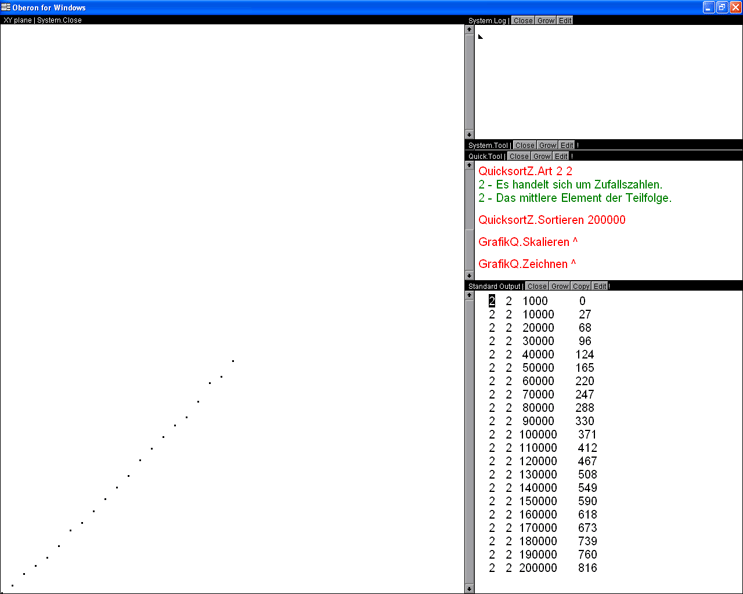Viewport: 743px width, 594px height.
Task: Execute the GrafikQ.Zeichnen command
Action: coord(528,264)
